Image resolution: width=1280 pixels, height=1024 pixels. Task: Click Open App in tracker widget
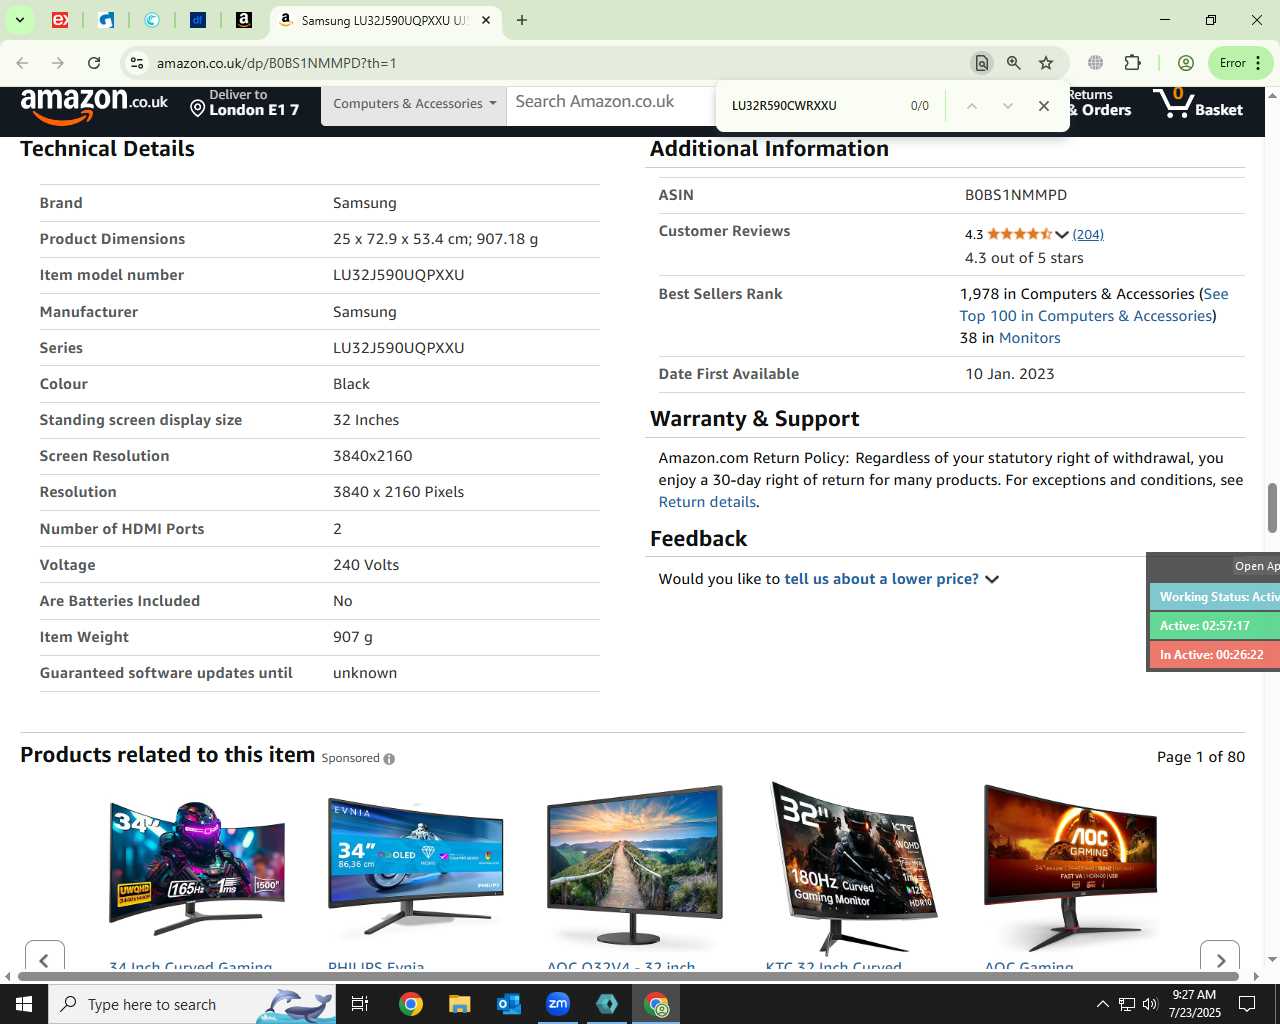point(1257,566)
